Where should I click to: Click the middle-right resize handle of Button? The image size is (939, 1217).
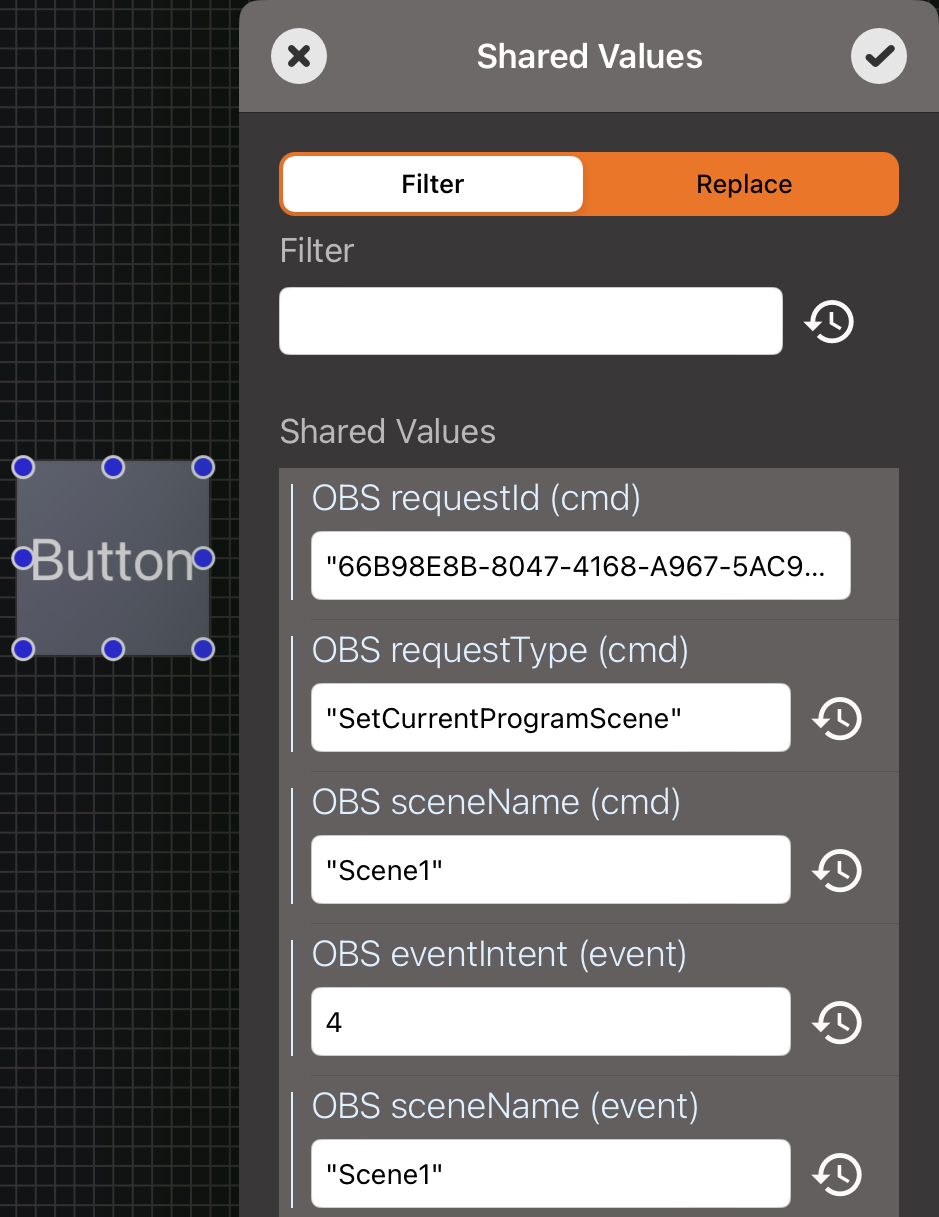click(203, 558)
